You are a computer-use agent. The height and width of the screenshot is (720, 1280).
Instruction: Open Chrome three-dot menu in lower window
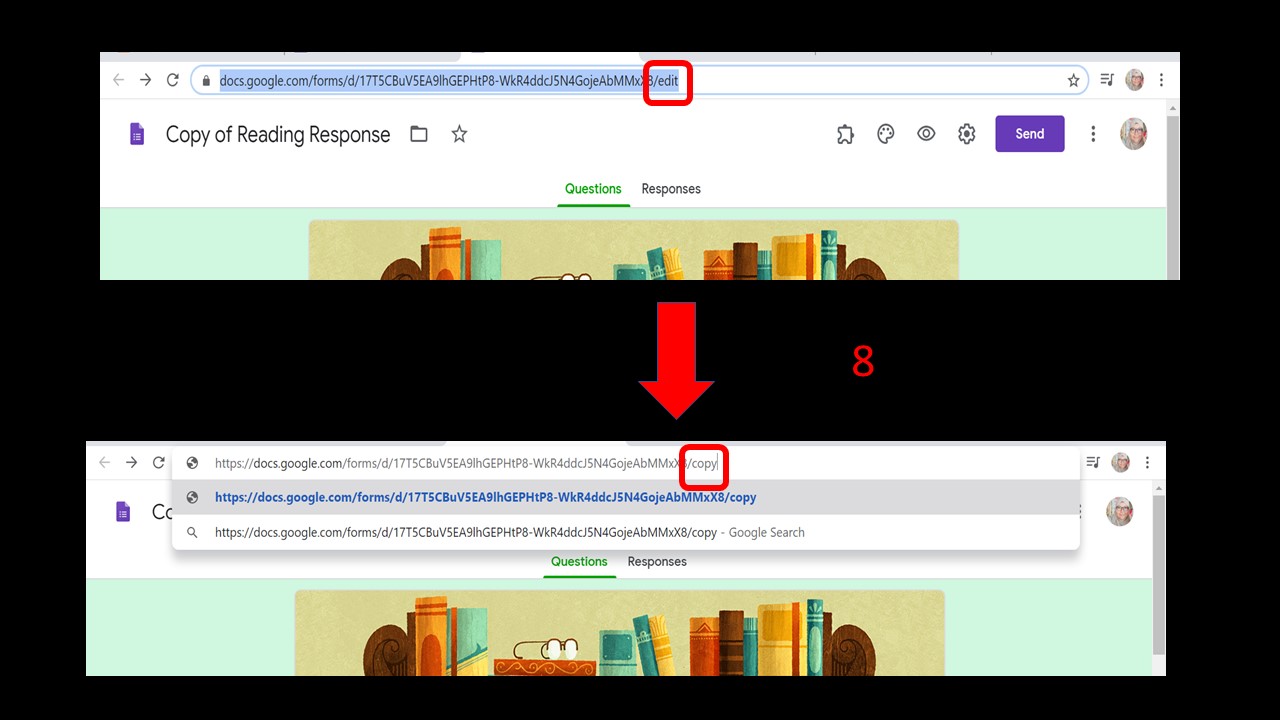(1147, 462)
